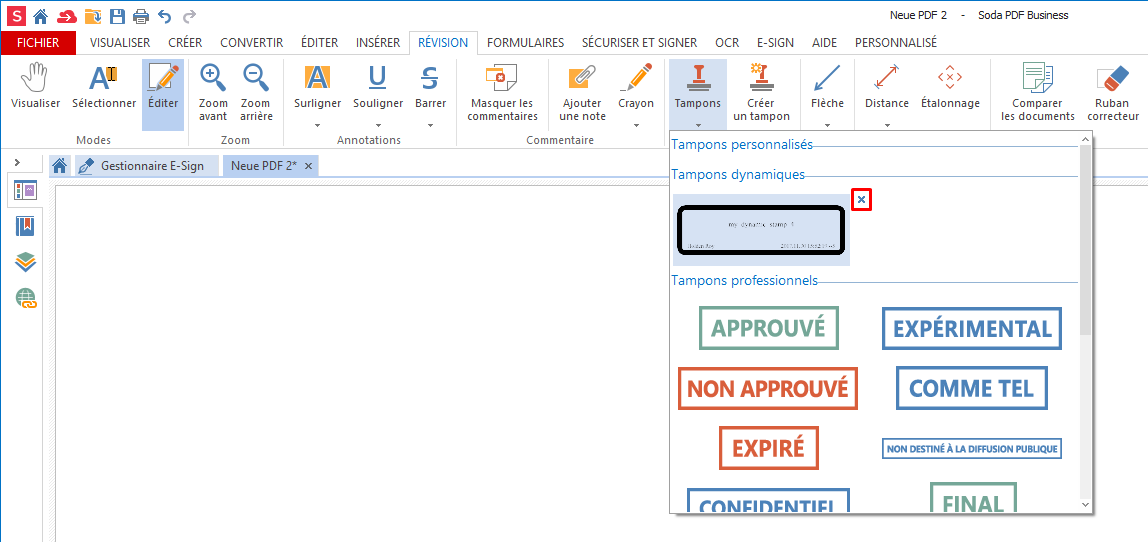
Task: Click Ajouter une note paperclip tool
Action: point(584,92)
